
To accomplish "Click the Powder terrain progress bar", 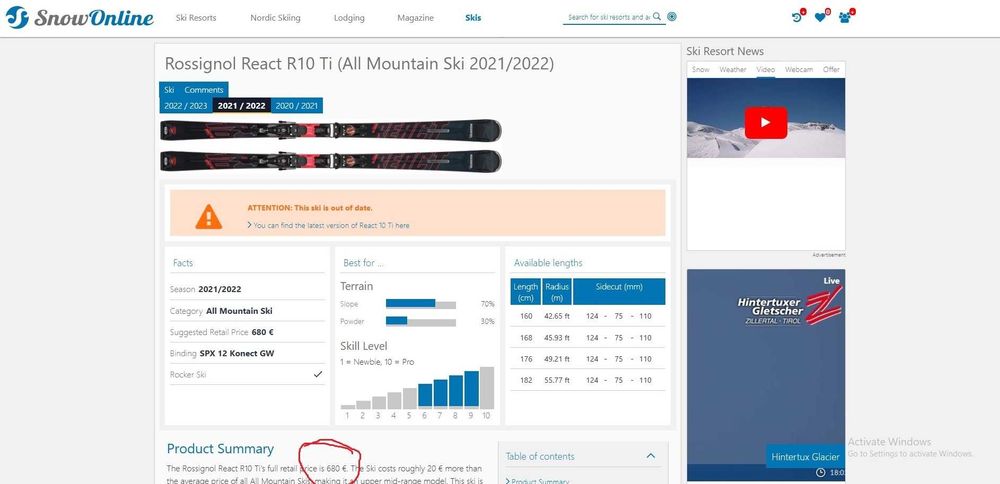I will point(421,321).
